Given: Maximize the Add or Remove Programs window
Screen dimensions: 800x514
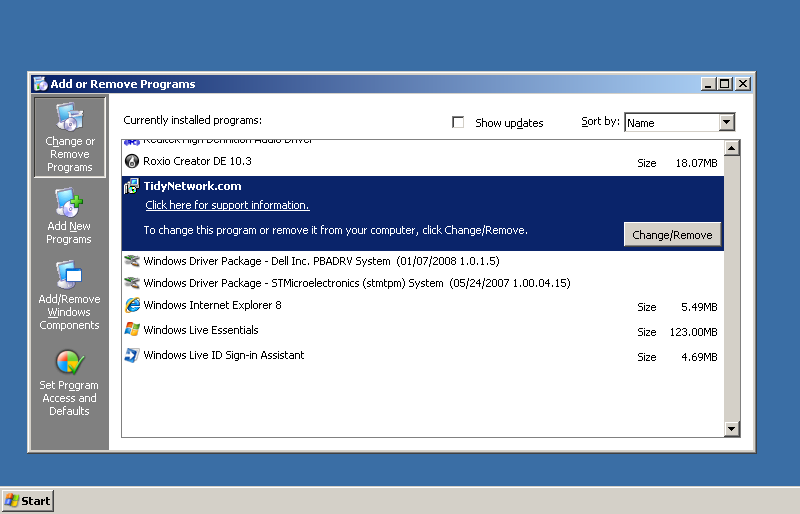Looking at the screenshot, I should [x=724, y=84].
